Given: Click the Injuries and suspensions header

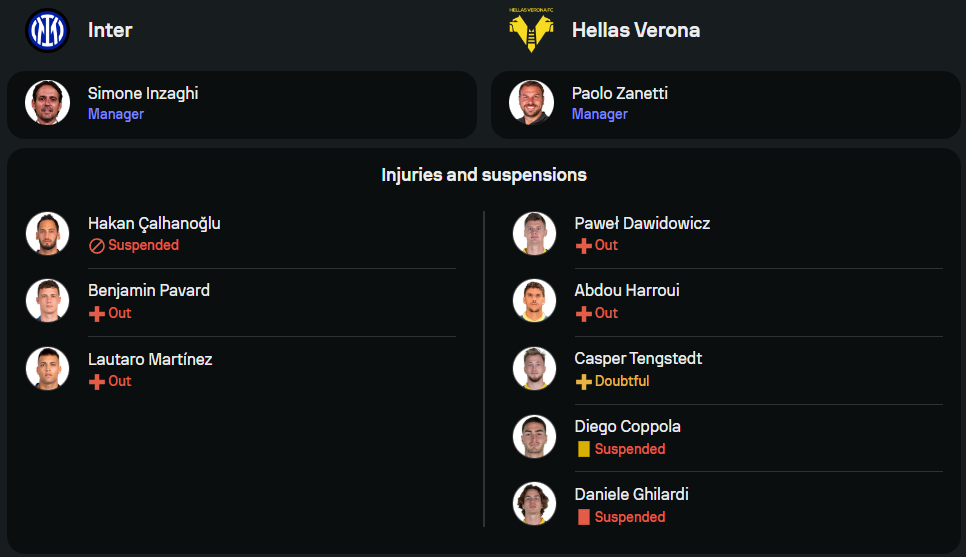Looking at the screenshot, I should coord(483,175).
